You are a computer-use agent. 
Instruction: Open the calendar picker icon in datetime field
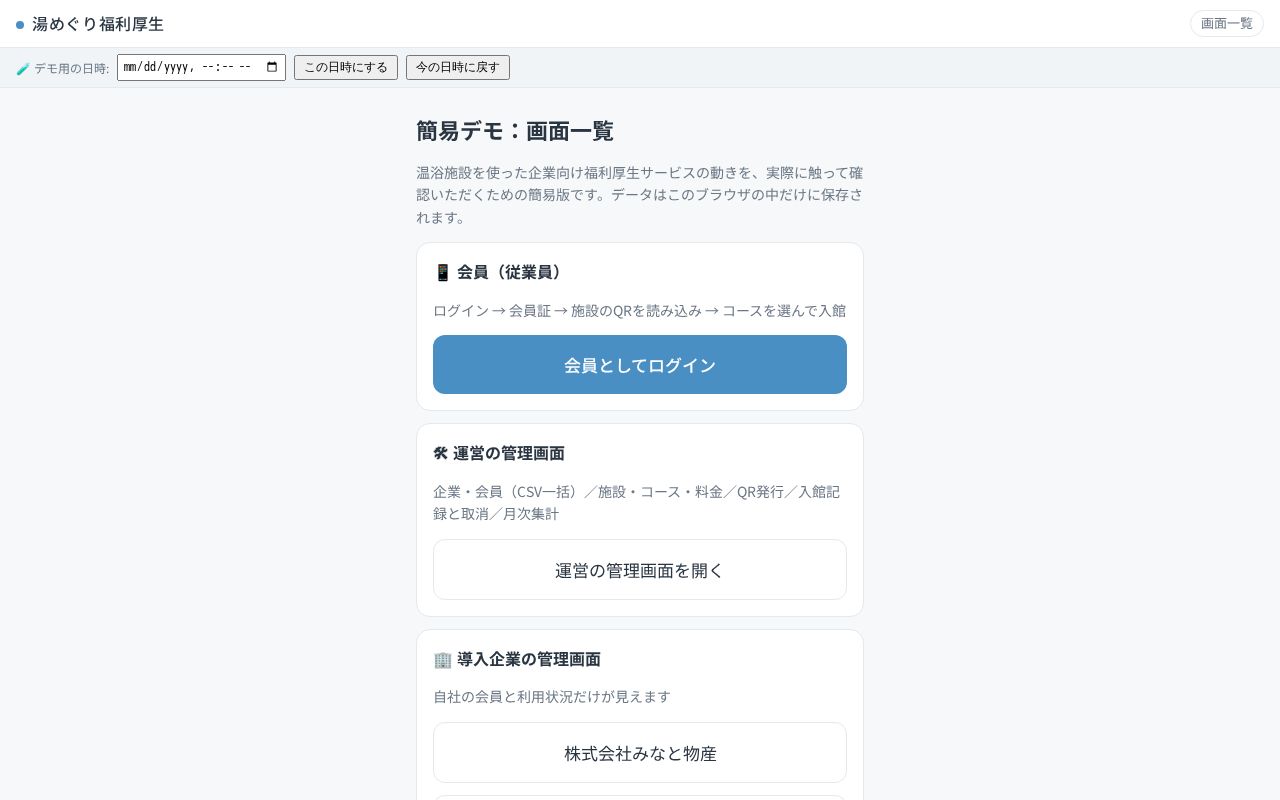point(272,67)
